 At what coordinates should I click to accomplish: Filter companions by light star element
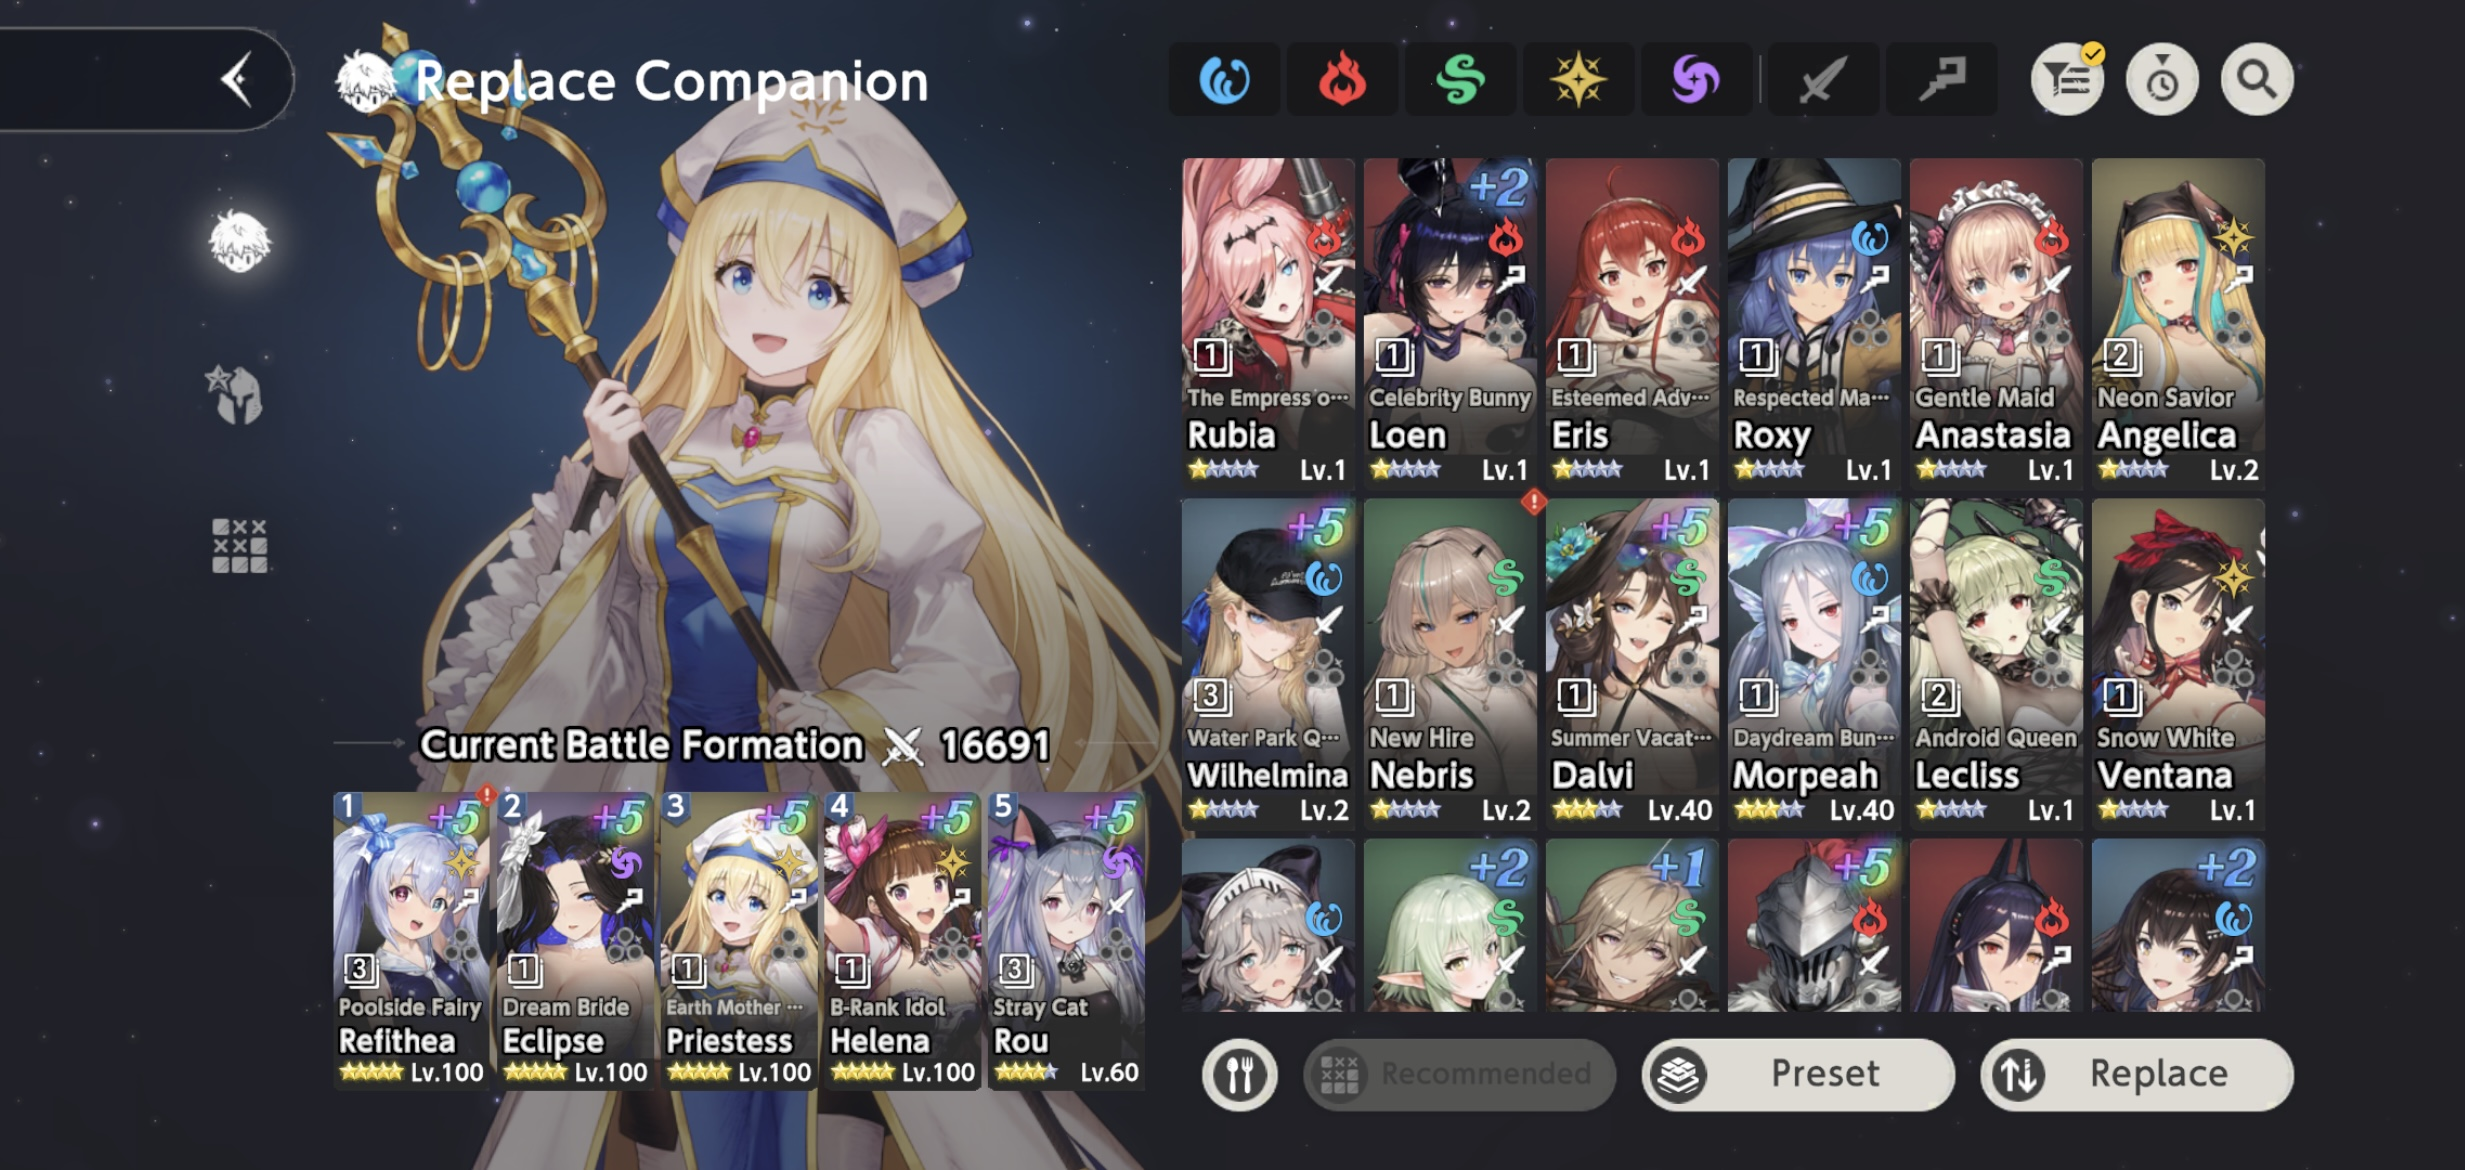(x=1578, y=80)
